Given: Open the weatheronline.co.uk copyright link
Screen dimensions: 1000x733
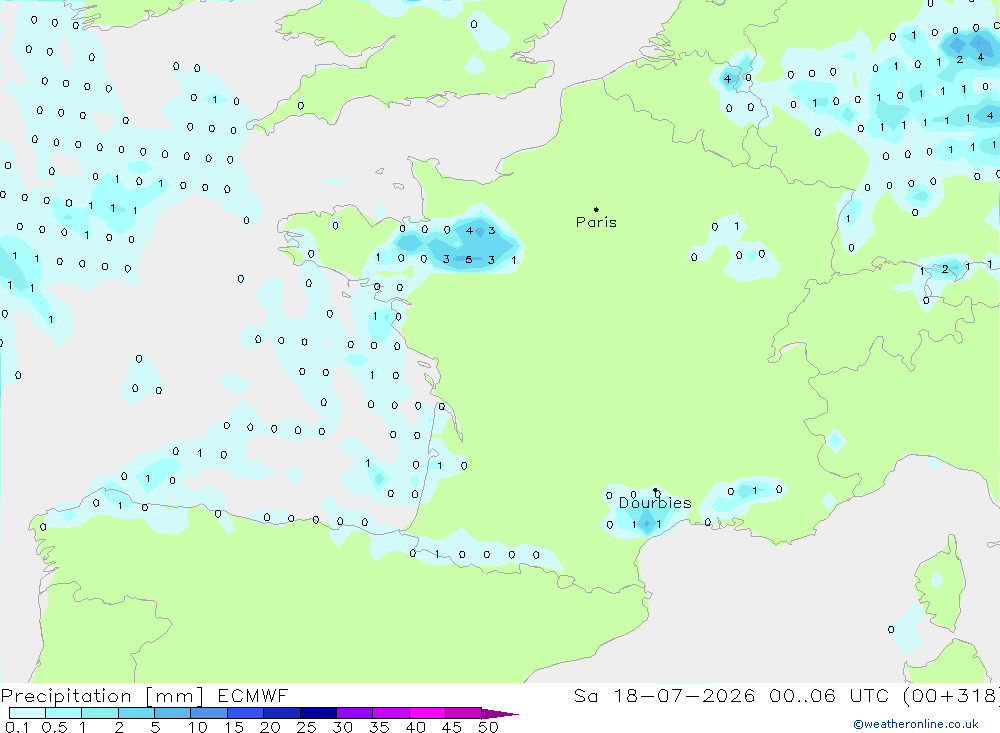Looking at the screenshot, I should [916, 724].
